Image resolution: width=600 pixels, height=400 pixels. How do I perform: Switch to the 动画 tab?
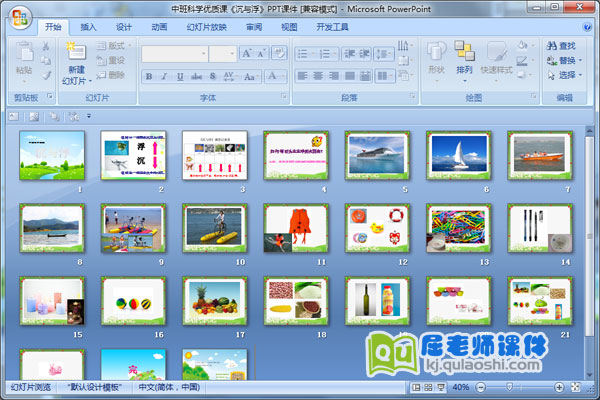[x=159, y=27]
